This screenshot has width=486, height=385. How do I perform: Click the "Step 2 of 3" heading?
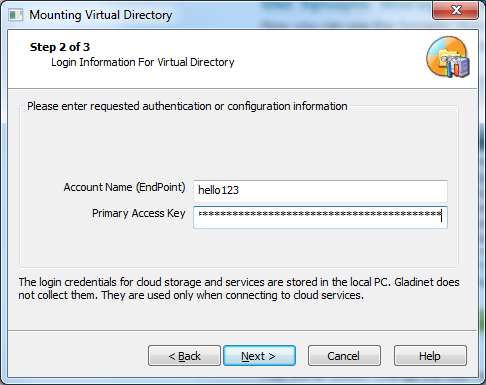click(x=60, y=47)
